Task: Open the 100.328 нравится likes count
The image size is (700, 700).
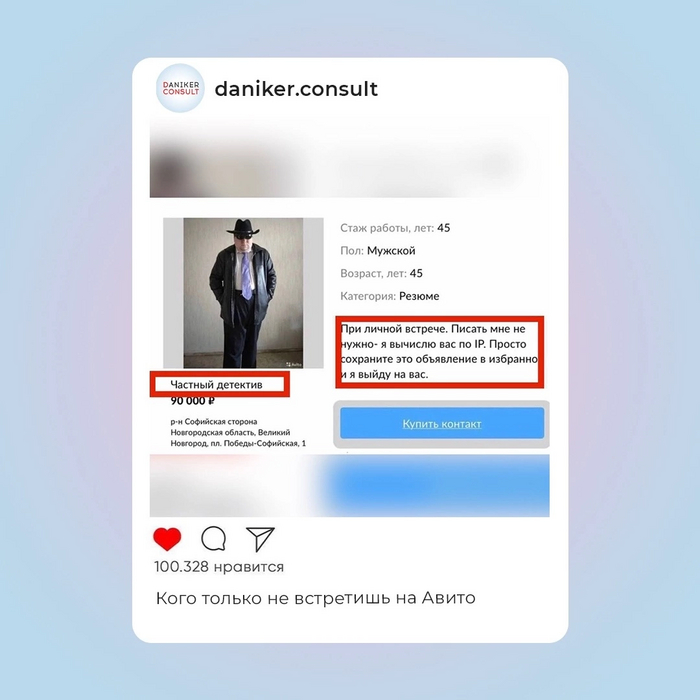Action: click(219, 567)
